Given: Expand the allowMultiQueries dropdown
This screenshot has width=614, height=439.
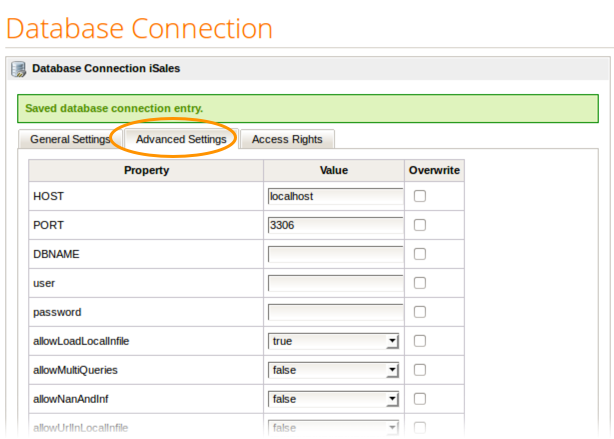Looking at the screenshot, I should tap(334, 370).
